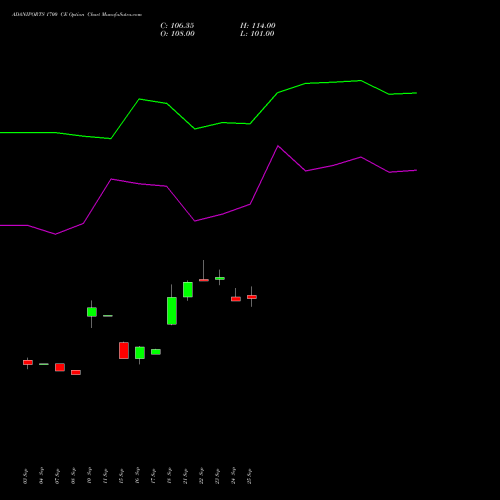
Task: Click the red candle above 08 Sep
Action: point(76,372)
